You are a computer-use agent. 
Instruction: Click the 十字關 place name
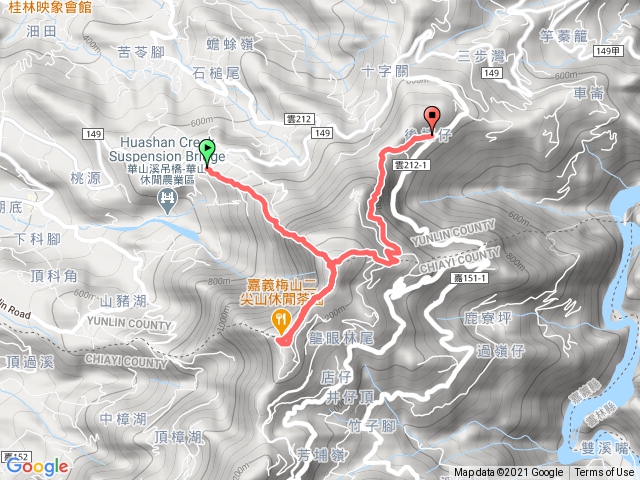(385, 71)
